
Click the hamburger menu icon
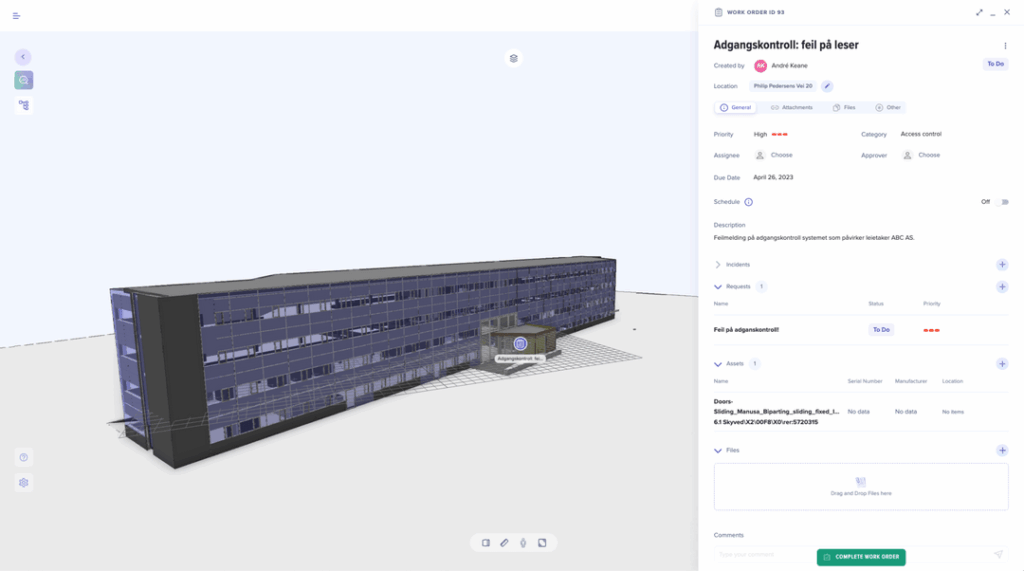click(x=16, y=16)
